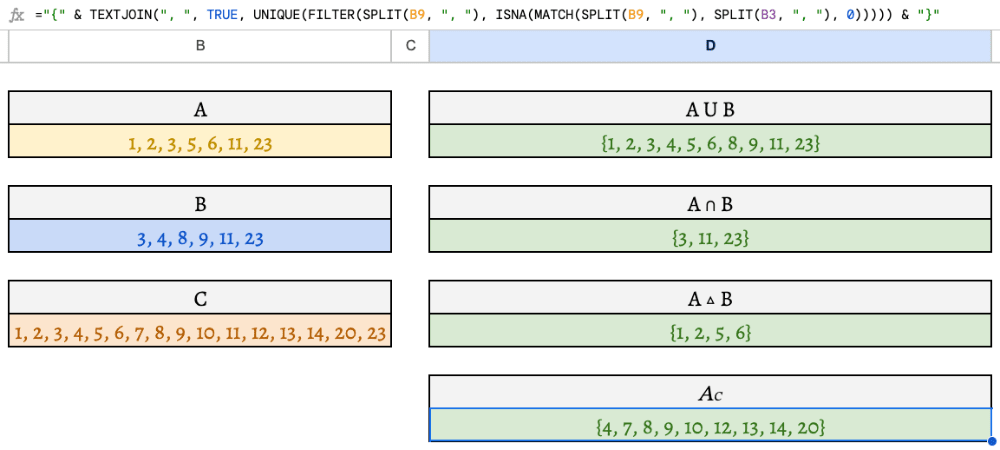
Task: Click the A ∩ B heading cell
Action: pyautogui.click(x=710, y=203)
